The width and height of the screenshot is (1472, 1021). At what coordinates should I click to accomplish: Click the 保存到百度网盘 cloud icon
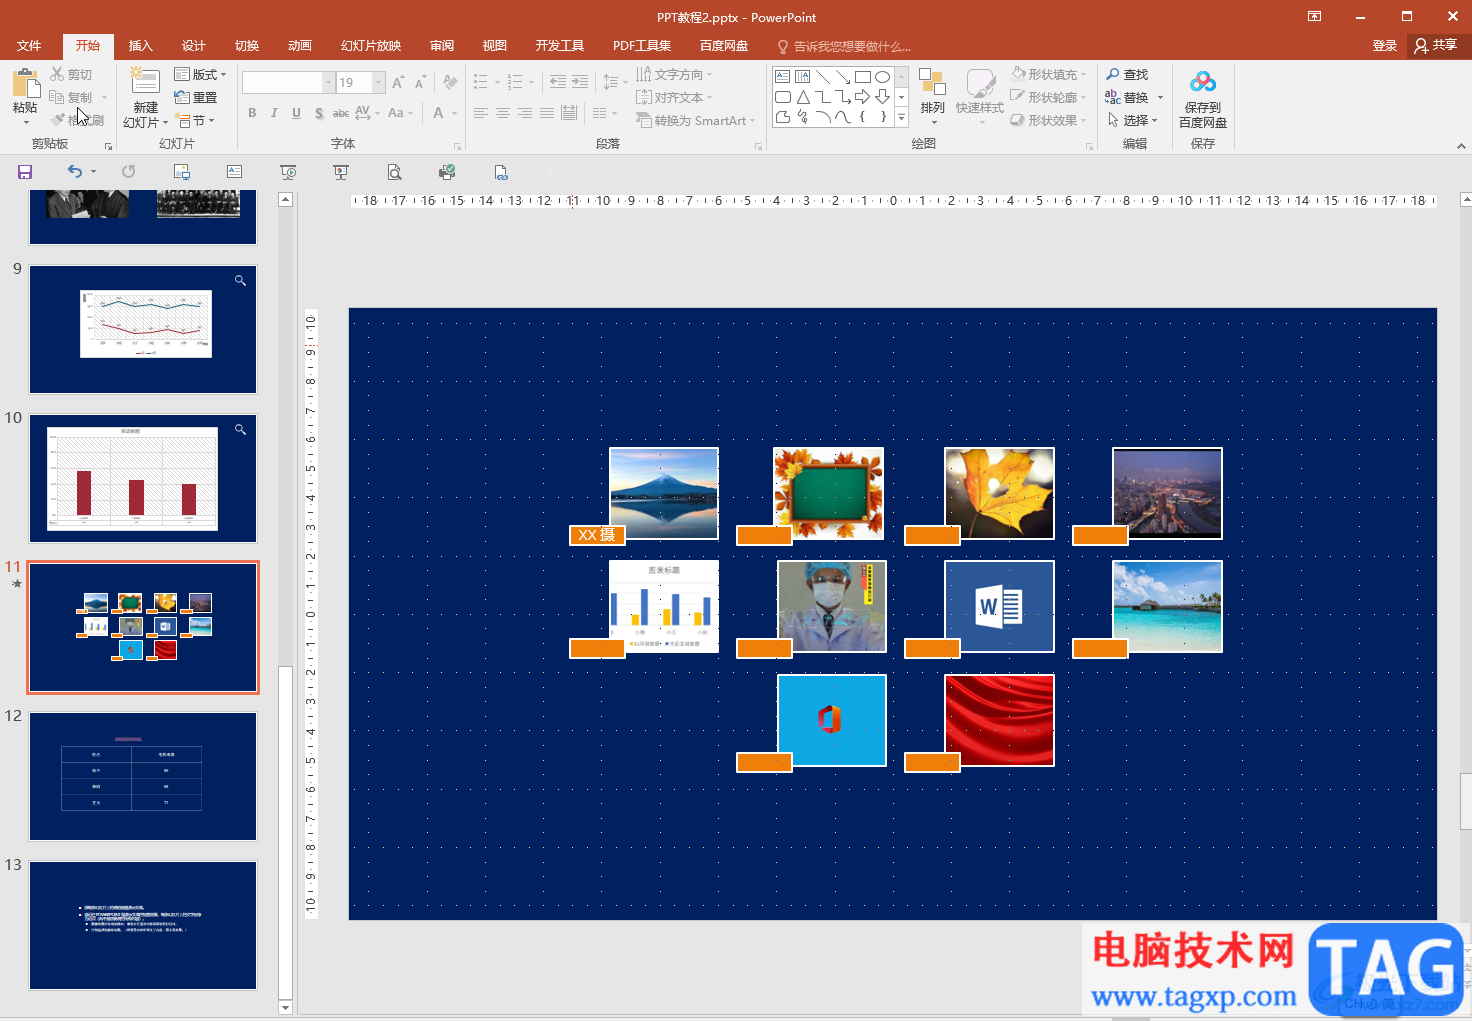1203,83
